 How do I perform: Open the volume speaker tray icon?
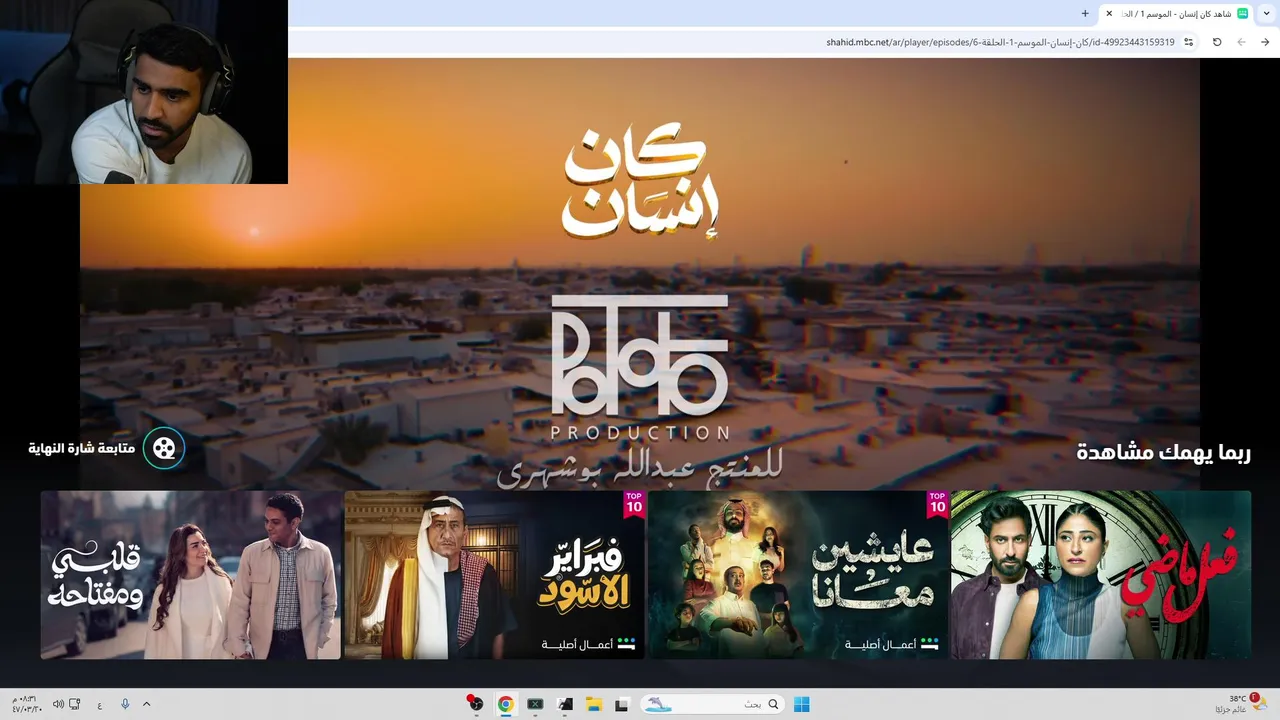coord(58,704)
